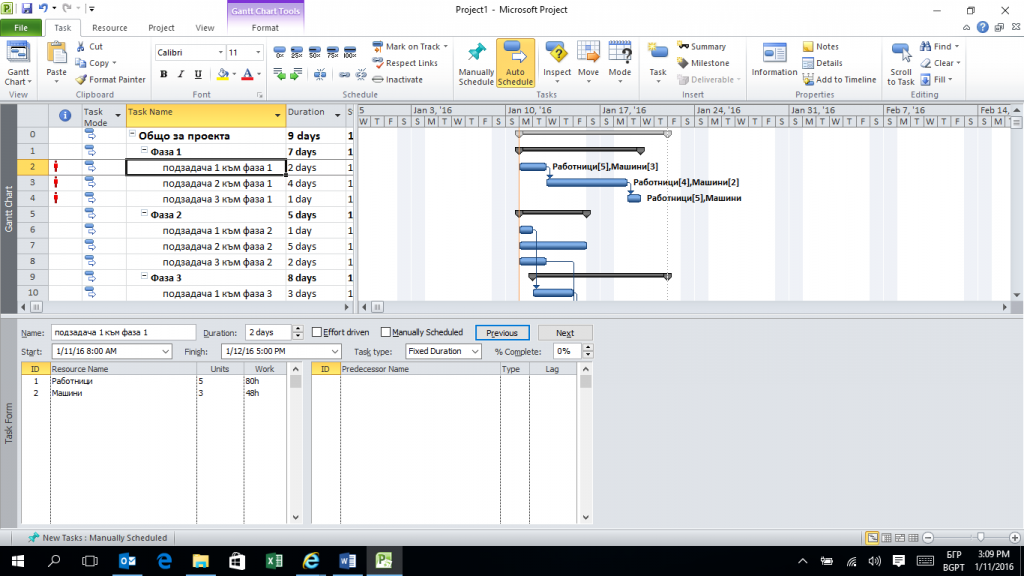Toggle the Effort driven checkbox
This screenshot has height=576, width=1024.
(317, 332)
